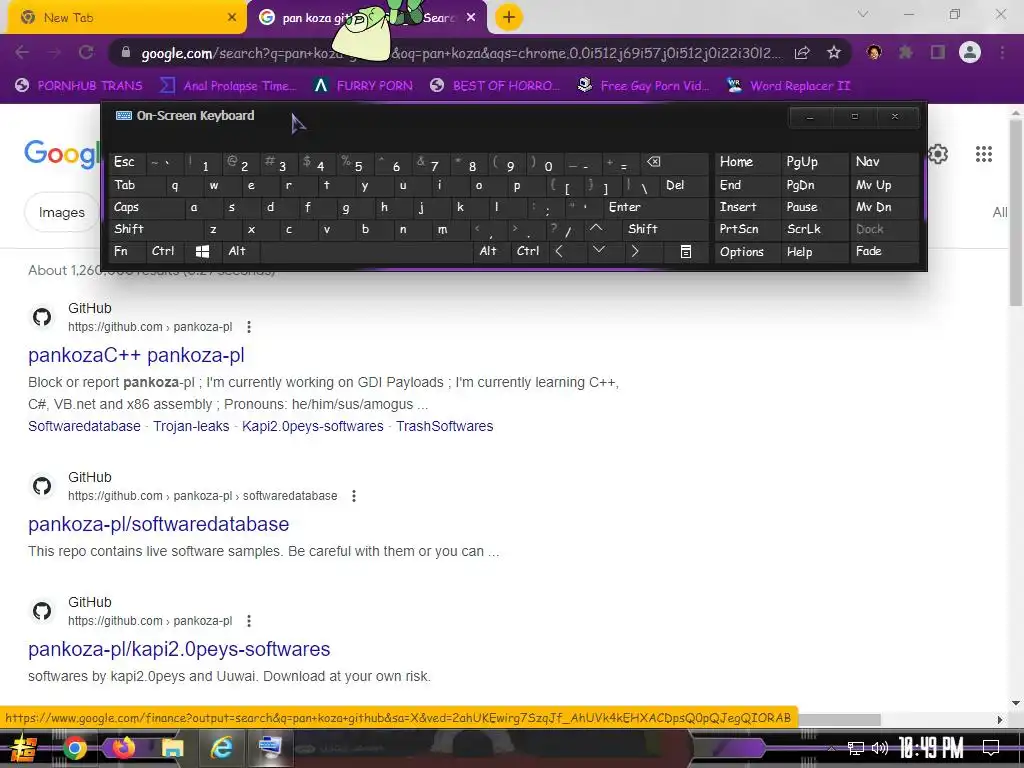Open the pankozaC++ pankoza-pl result
The width and height of the screenshot is (1024, 768).
click(136, 355)
